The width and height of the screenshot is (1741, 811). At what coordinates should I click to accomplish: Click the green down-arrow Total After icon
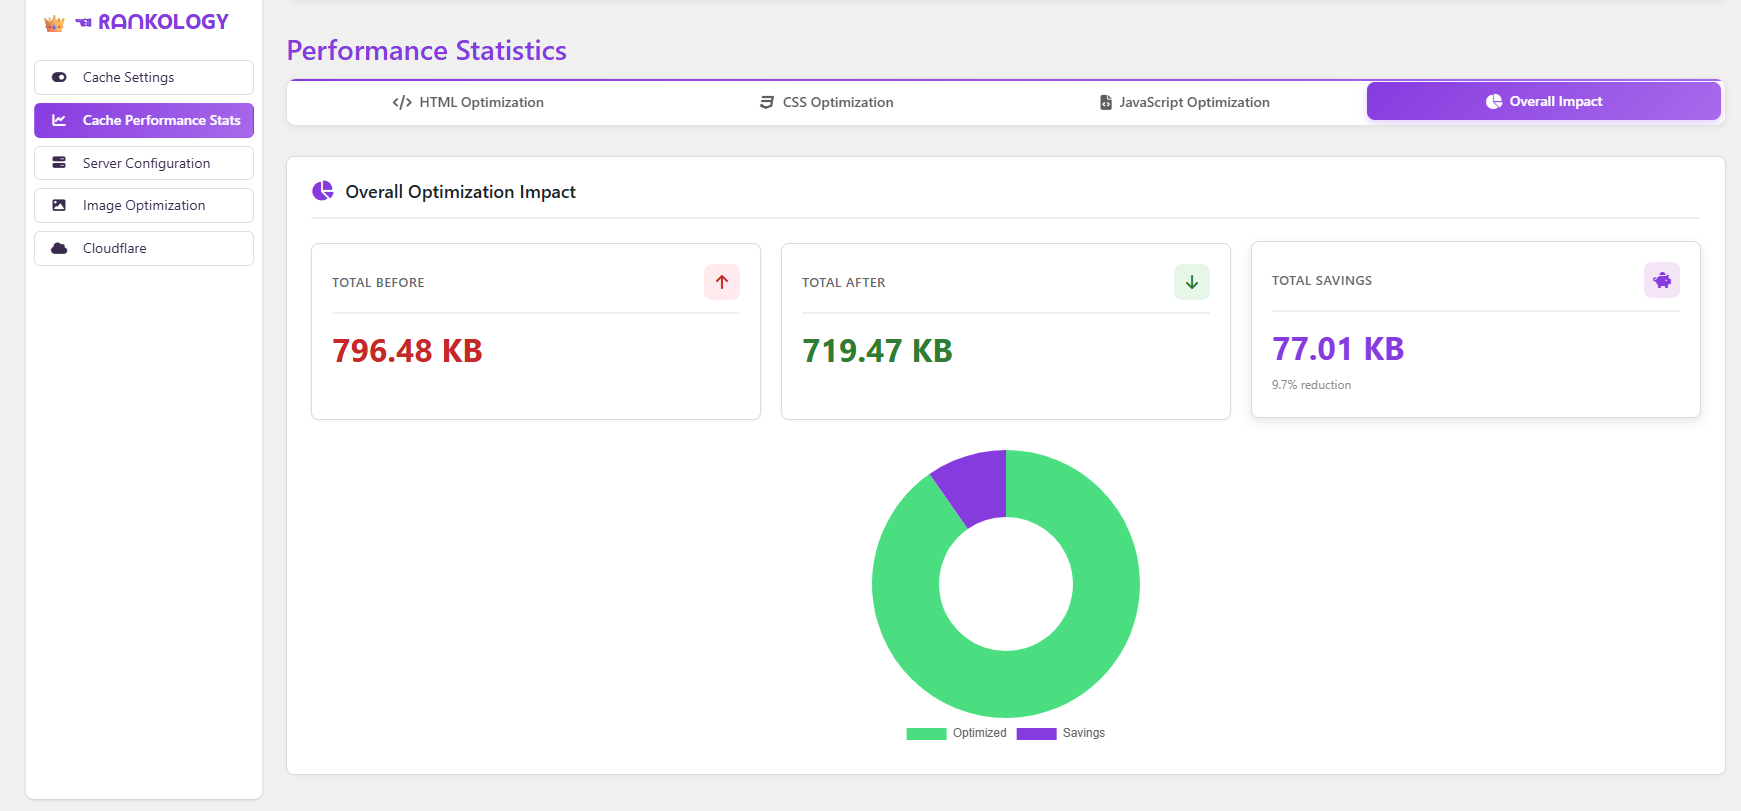pos(1191,282)
